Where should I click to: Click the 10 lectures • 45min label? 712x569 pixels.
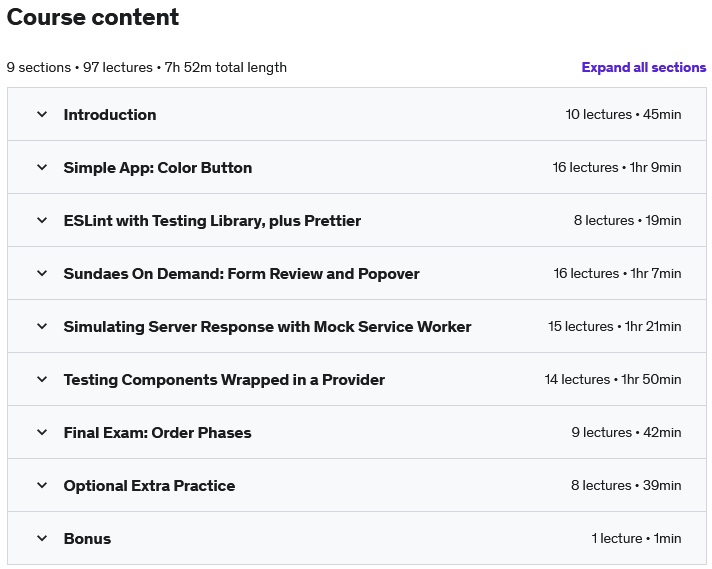623,115
